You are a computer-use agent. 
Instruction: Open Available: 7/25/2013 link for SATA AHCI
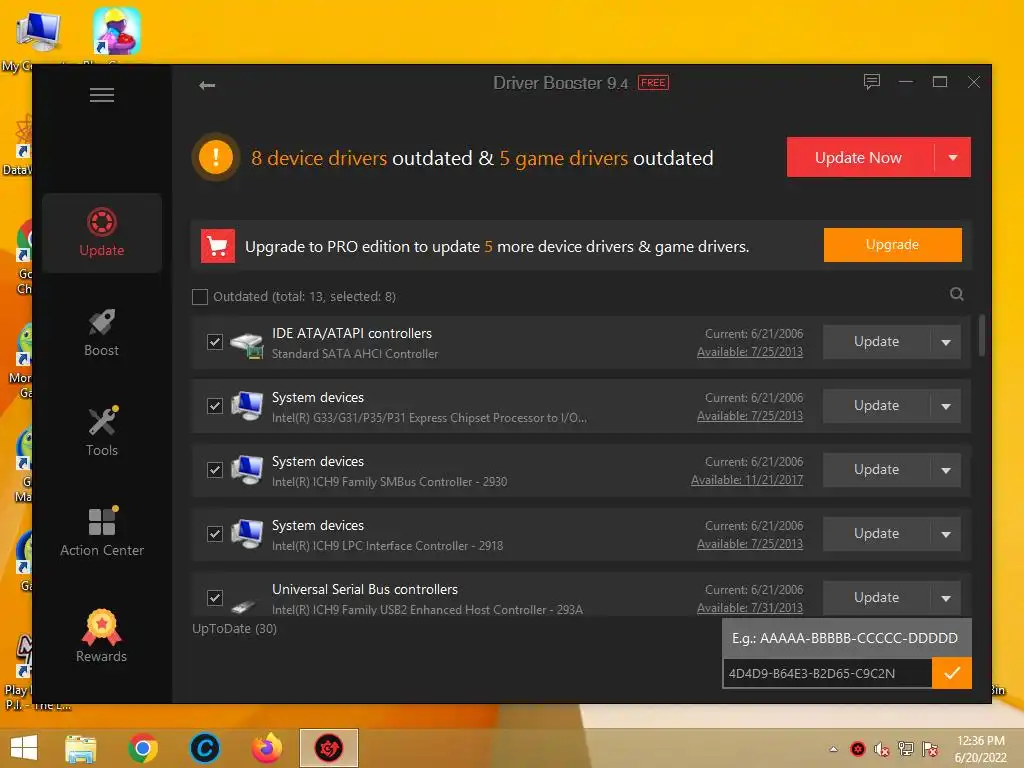750,352
